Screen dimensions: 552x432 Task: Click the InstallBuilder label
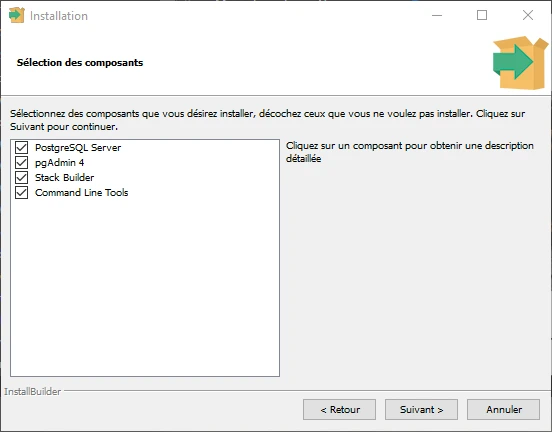pyautogui.click(x=32, y=392)
